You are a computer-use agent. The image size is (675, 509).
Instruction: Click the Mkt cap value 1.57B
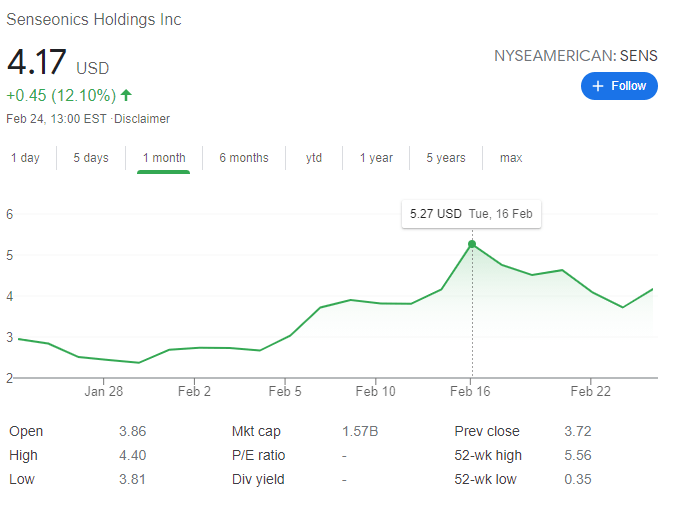[x=360, y=431]
